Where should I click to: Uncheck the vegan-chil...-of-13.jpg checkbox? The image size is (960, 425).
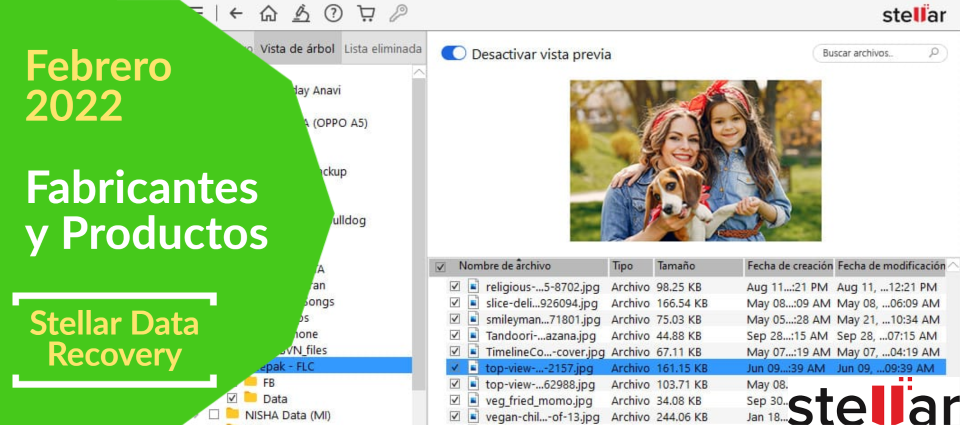point(454,416)
